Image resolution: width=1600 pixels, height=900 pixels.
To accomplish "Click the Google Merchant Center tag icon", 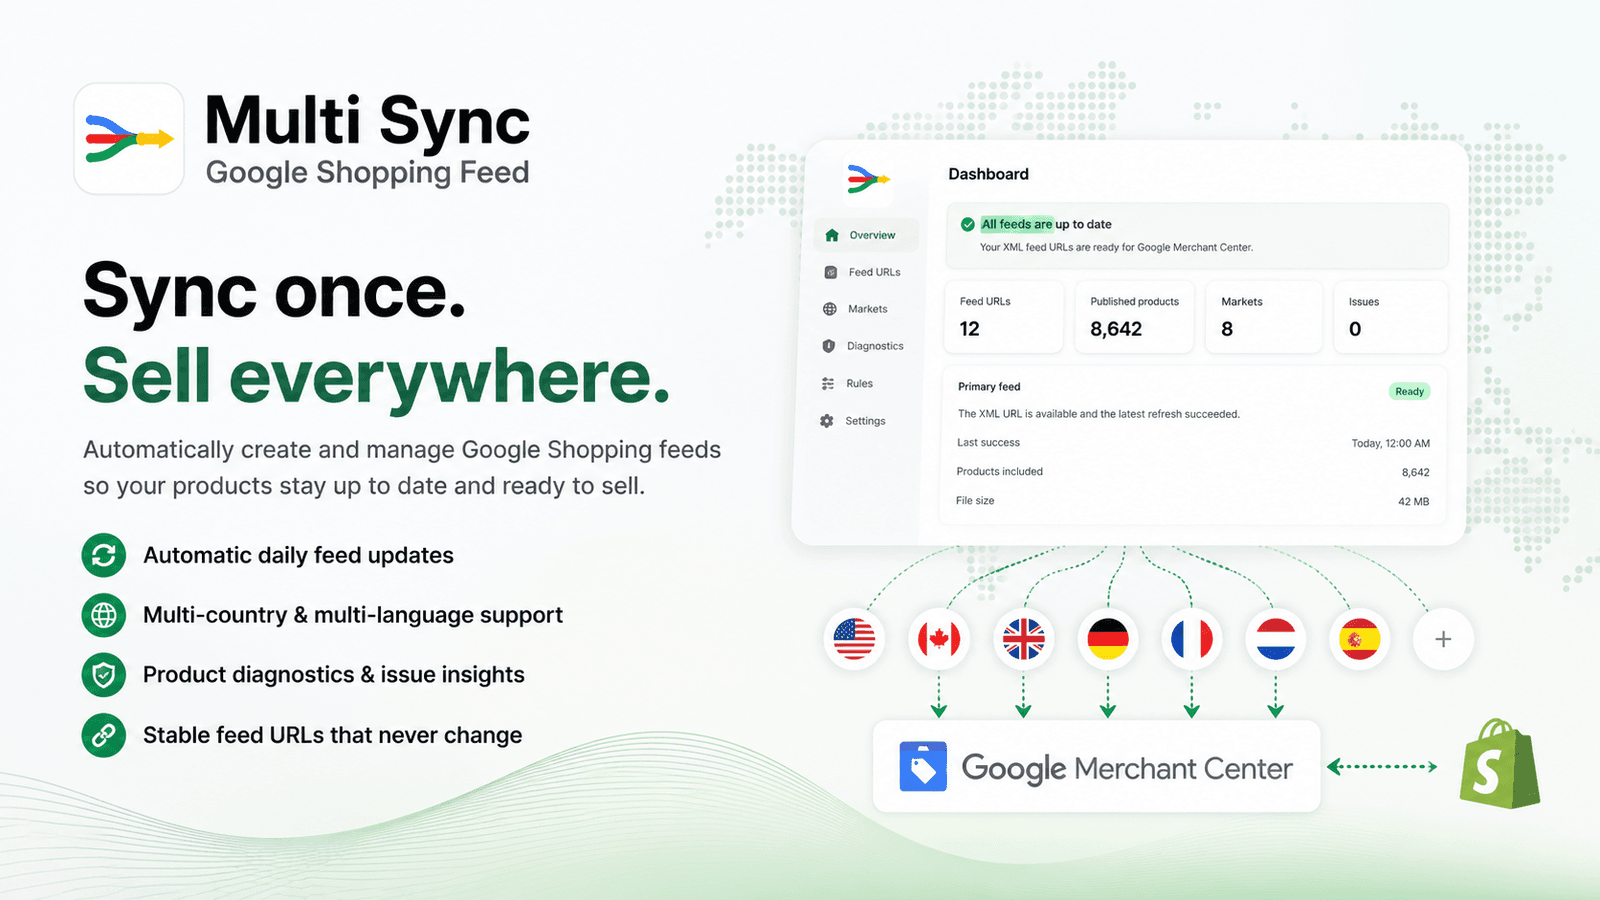I will coord(923,767).
